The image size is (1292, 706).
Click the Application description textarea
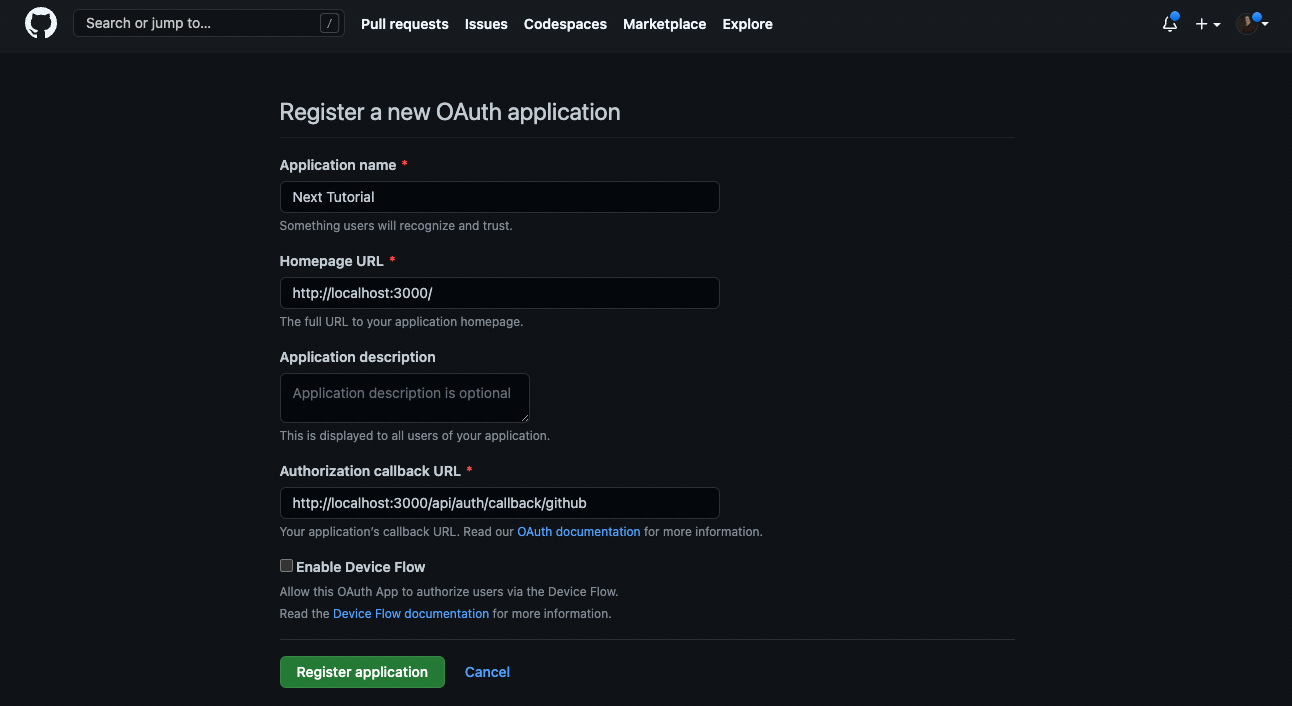pos(404,397)
